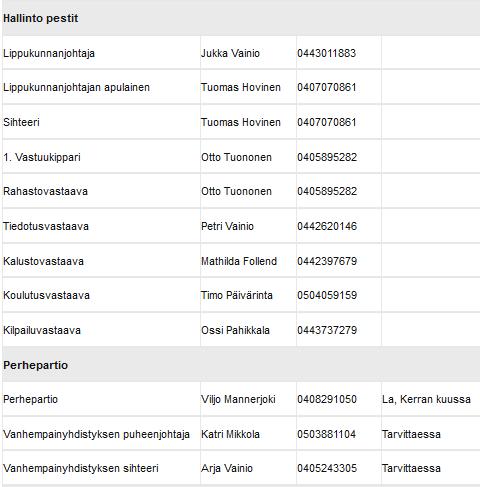This screenshot has height=487, width=480.
Task: Select phone number 0504059159
Action: point(327,295)
